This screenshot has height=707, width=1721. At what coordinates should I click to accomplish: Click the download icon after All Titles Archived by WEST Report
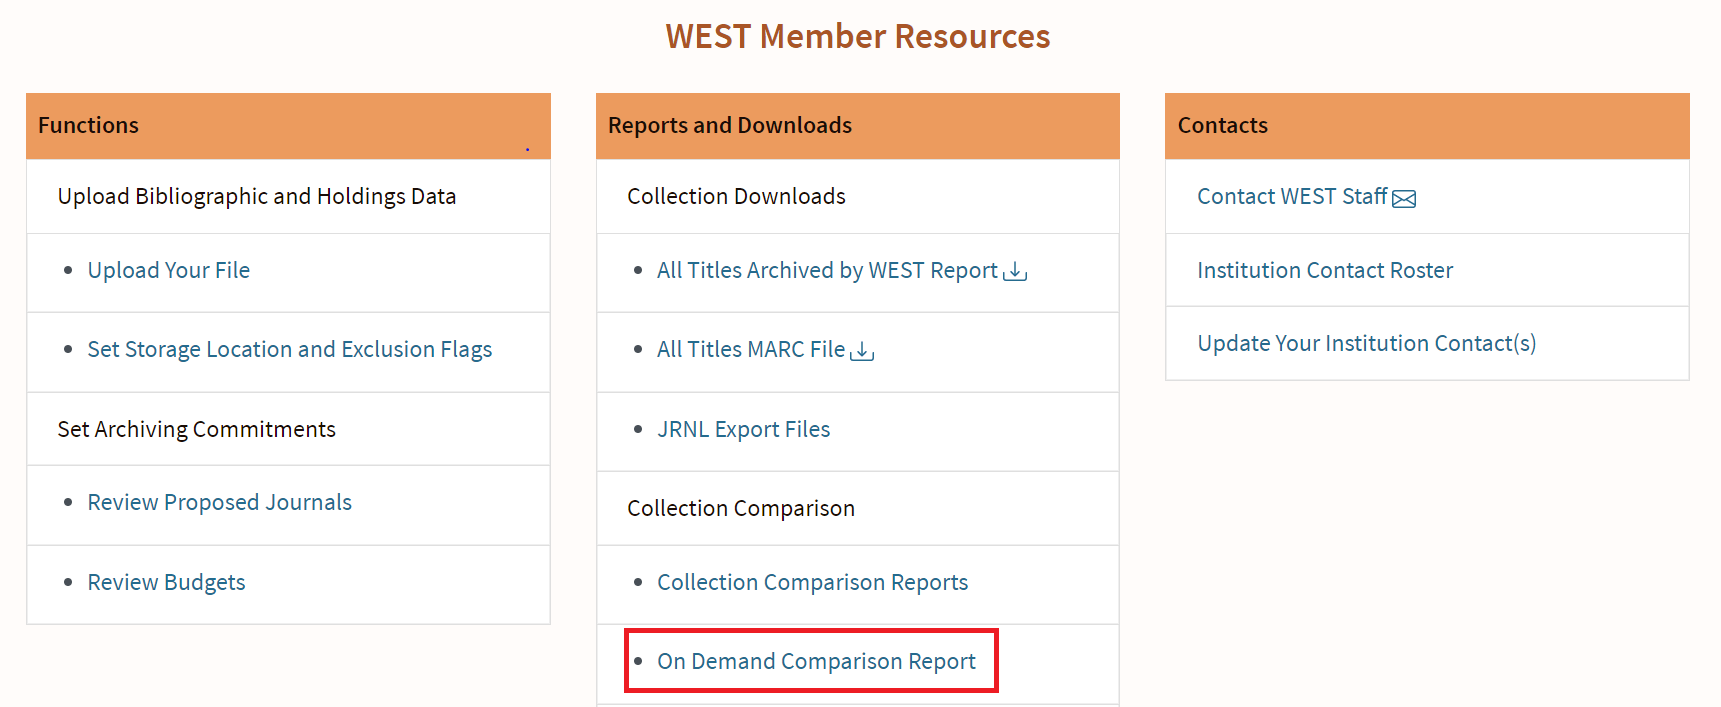(1015, 272)
